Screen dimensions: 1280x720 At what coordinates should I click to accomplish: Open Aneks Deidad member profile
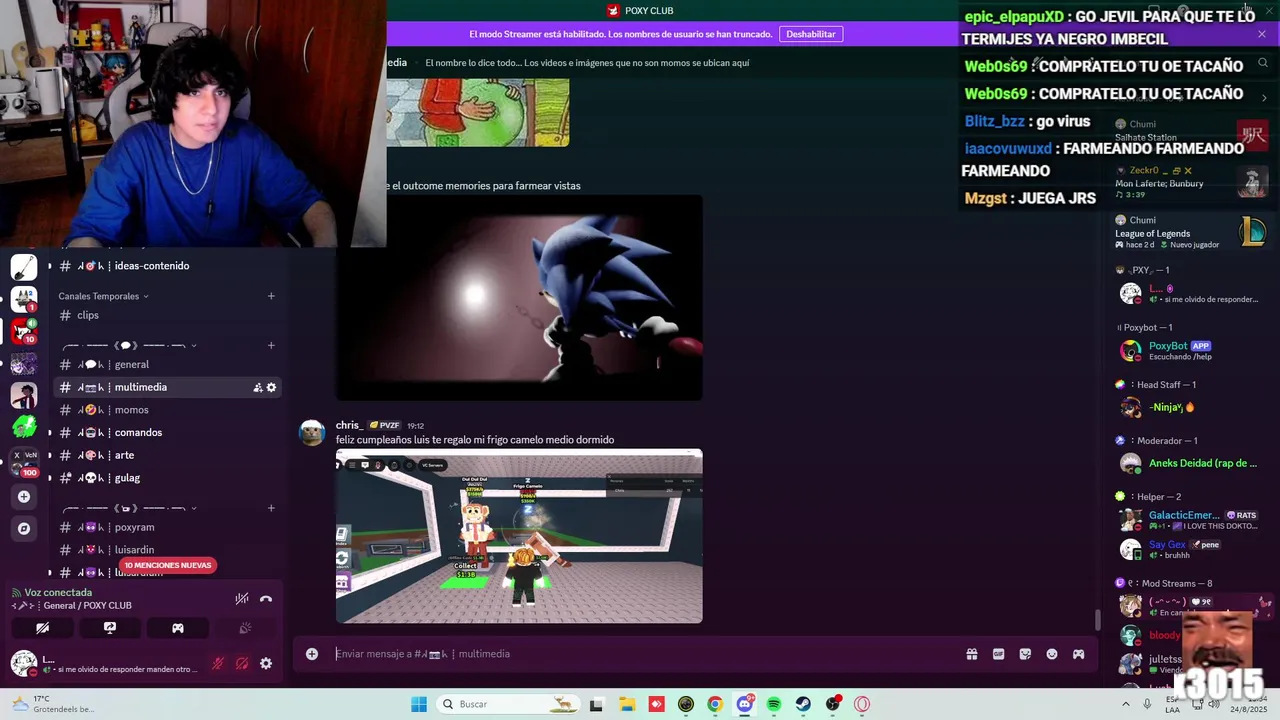click(1190, 463)
